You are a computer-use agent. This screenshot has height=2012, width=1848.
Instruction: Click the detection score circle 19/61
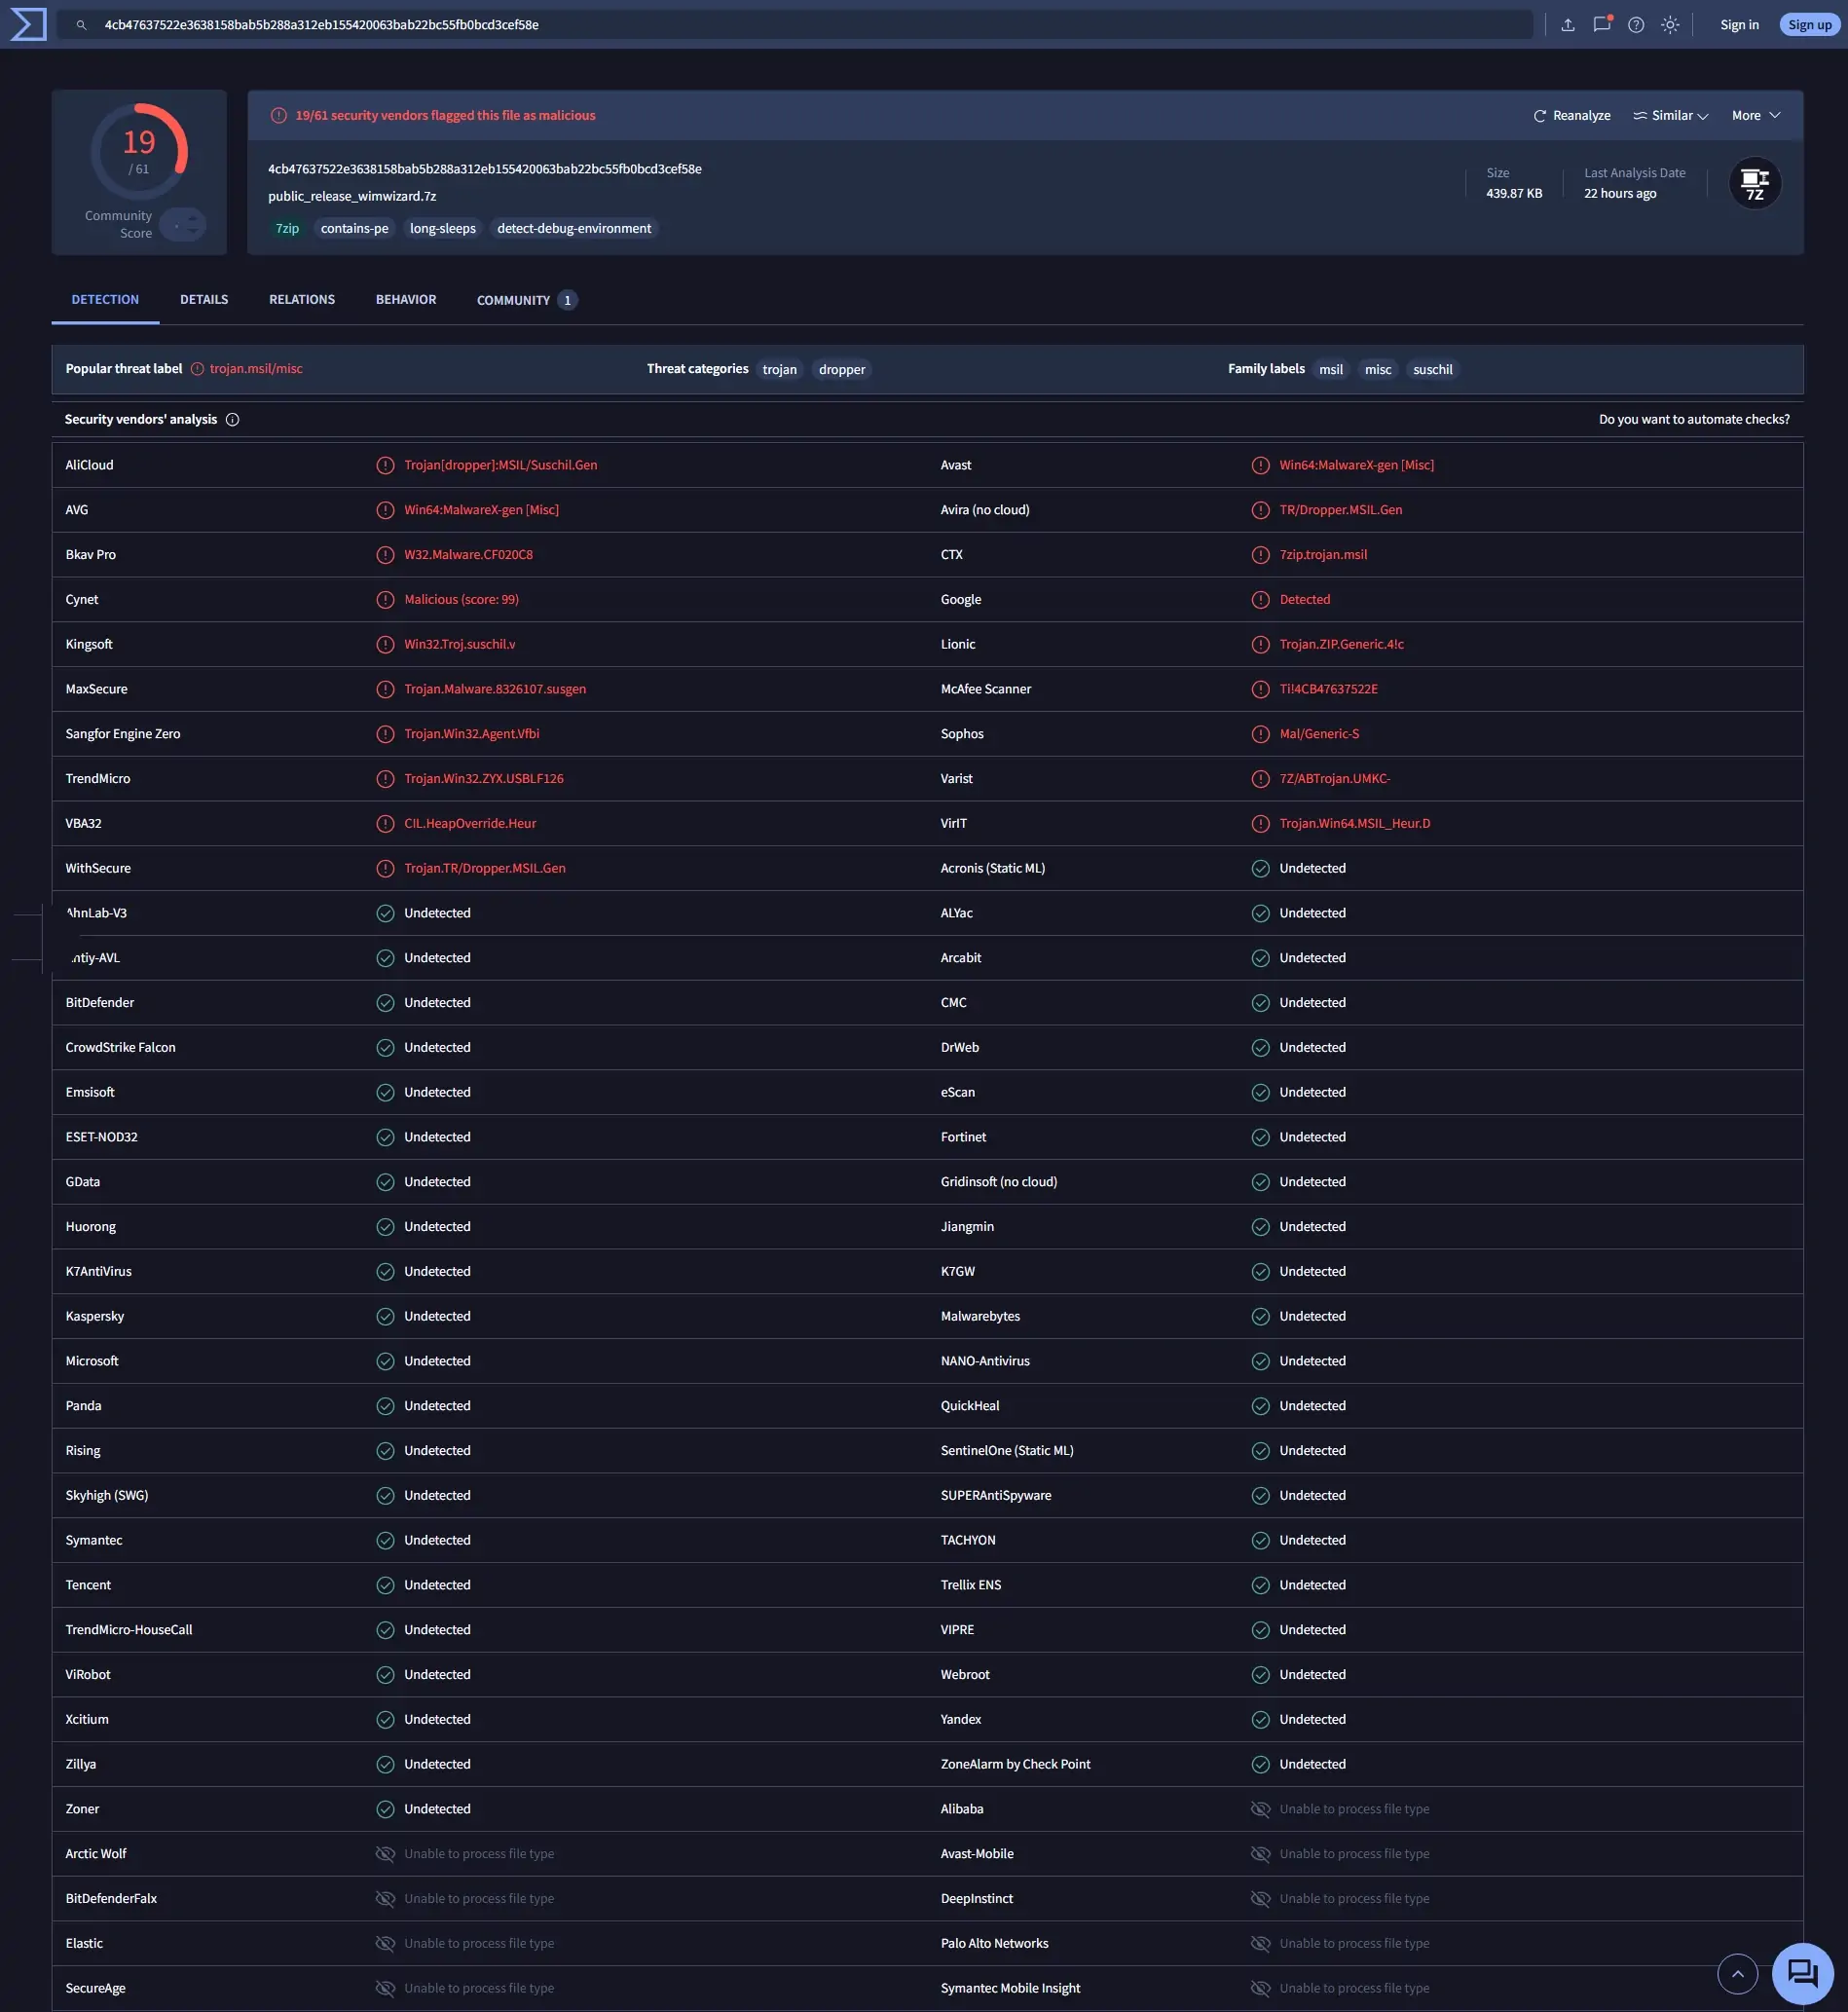pos(139,152)
